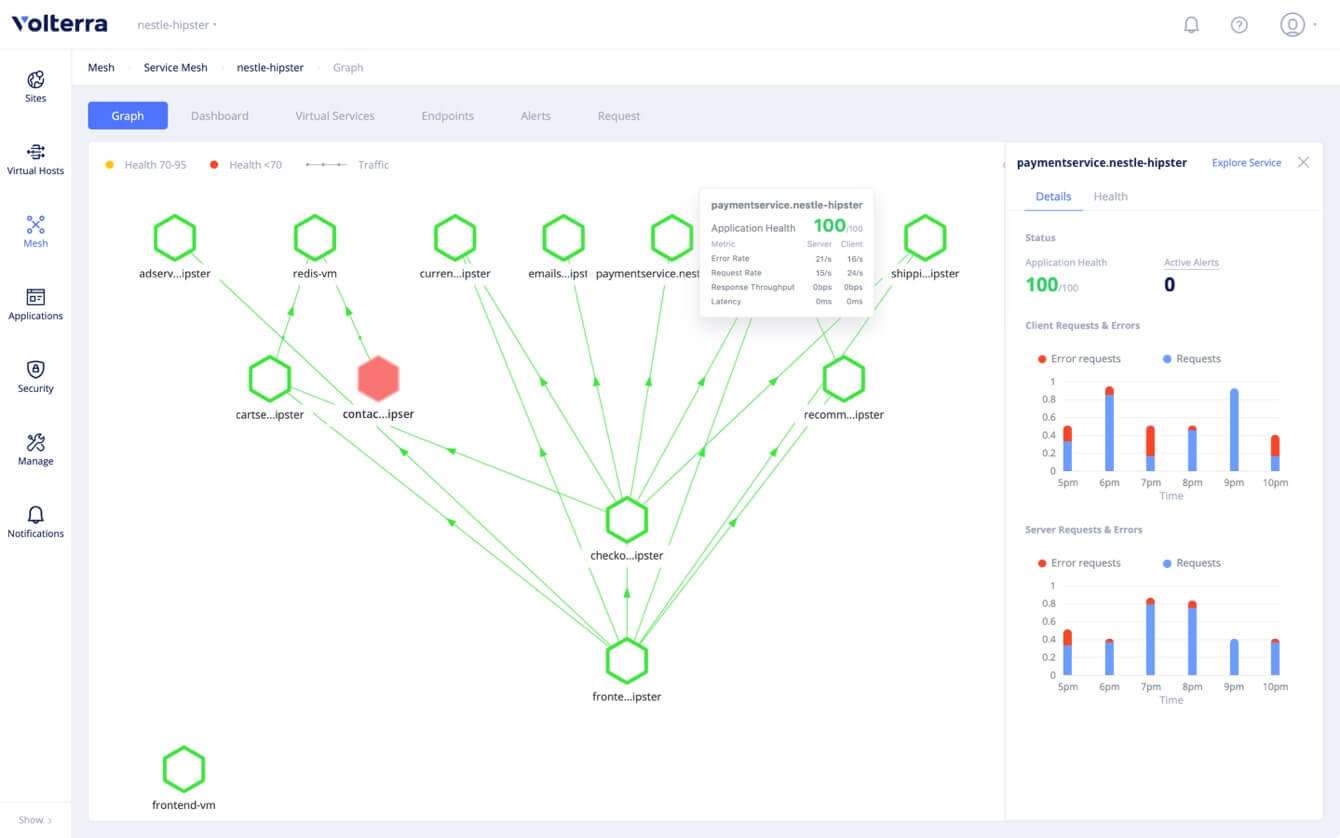Viewport: 1340px width, 838px height.
Task: Open the Mesh sidebar section
Action: [x=35, y=232]
